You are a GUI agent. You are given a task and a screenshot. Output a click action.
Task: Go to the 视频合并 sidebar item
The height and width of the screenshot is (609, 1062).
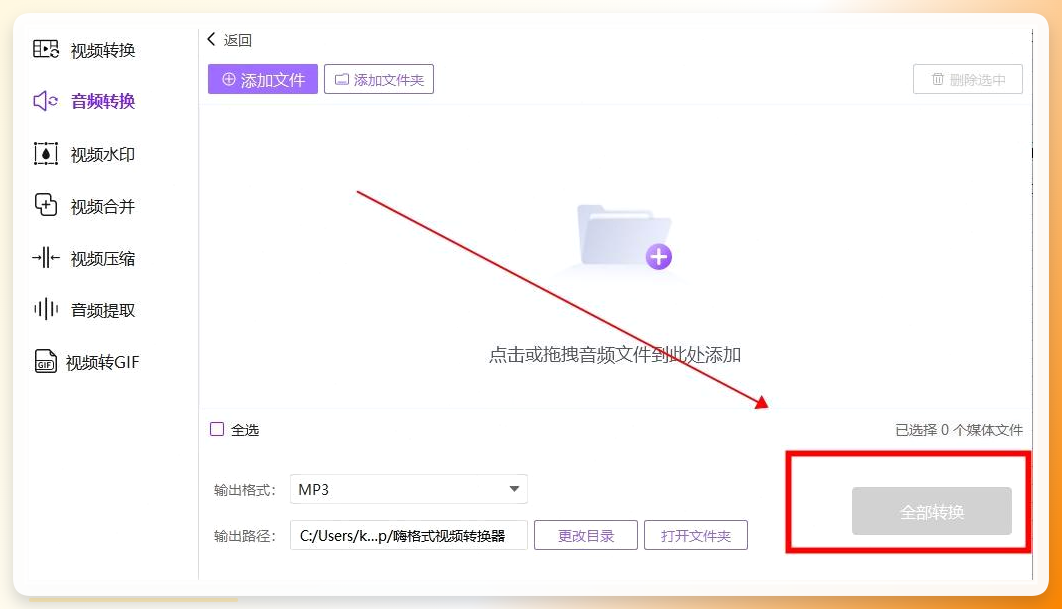pos(103,207)
